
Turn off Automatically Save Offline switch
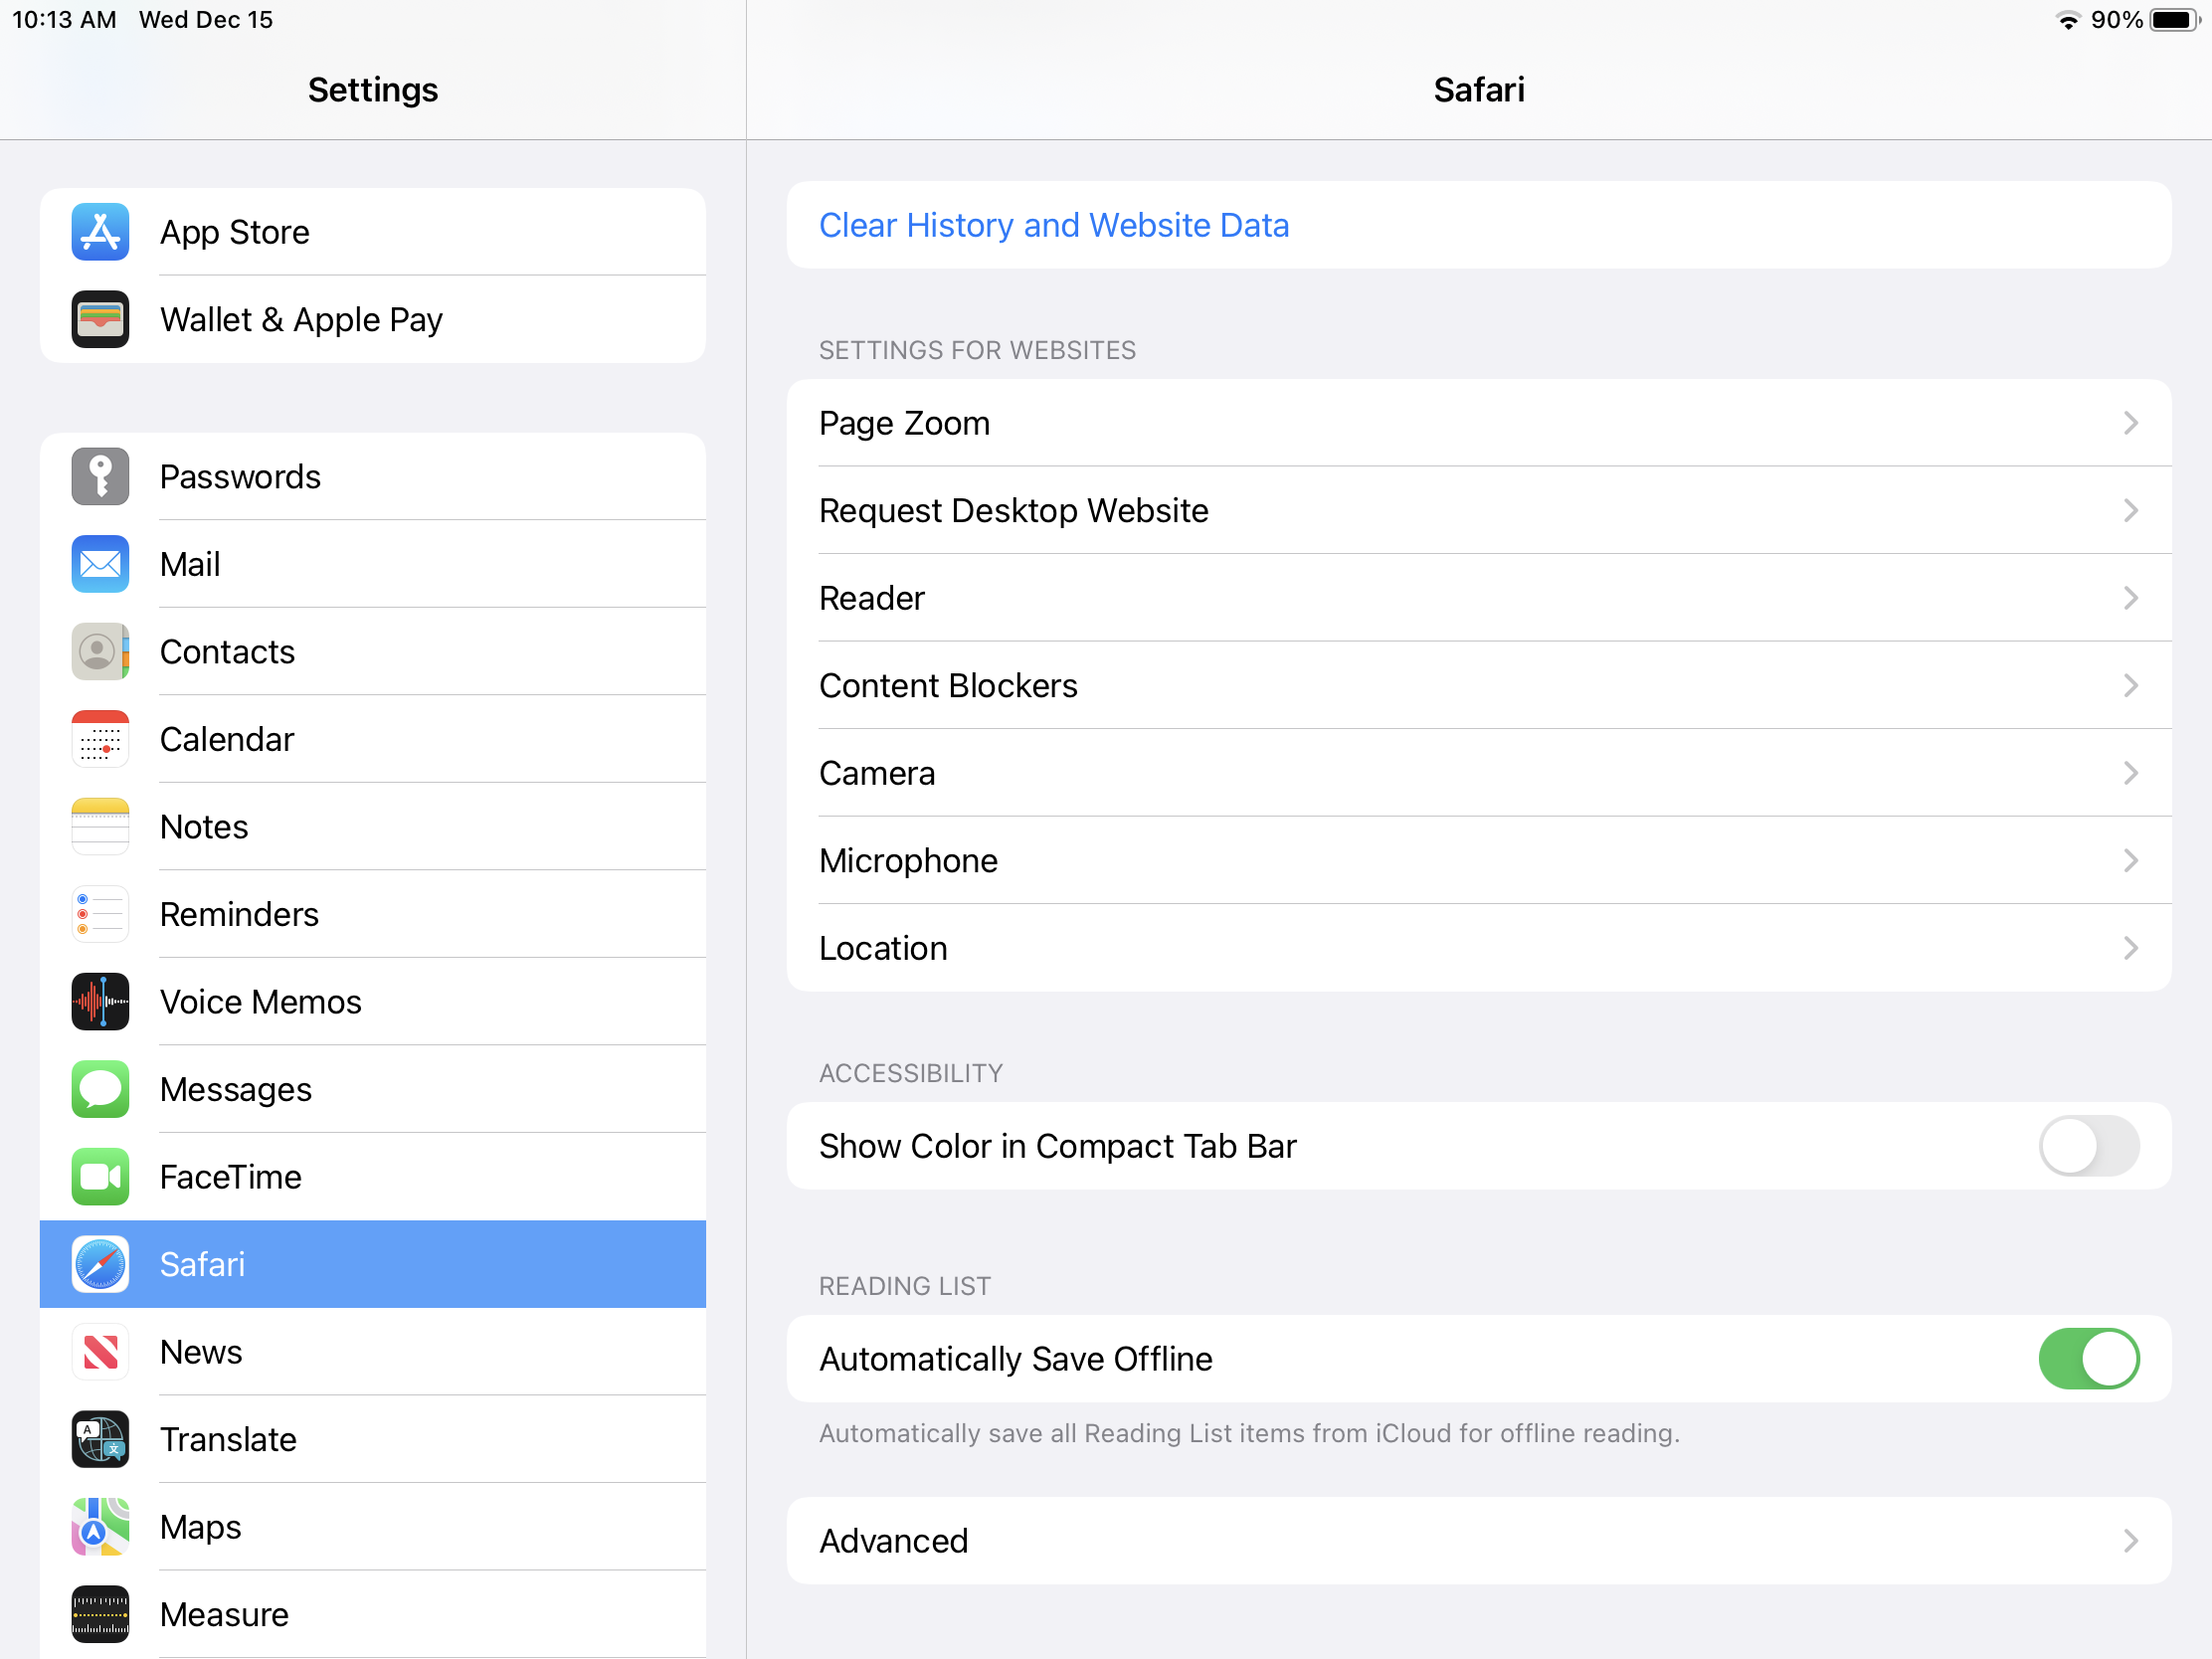tap(2088, 1359)
